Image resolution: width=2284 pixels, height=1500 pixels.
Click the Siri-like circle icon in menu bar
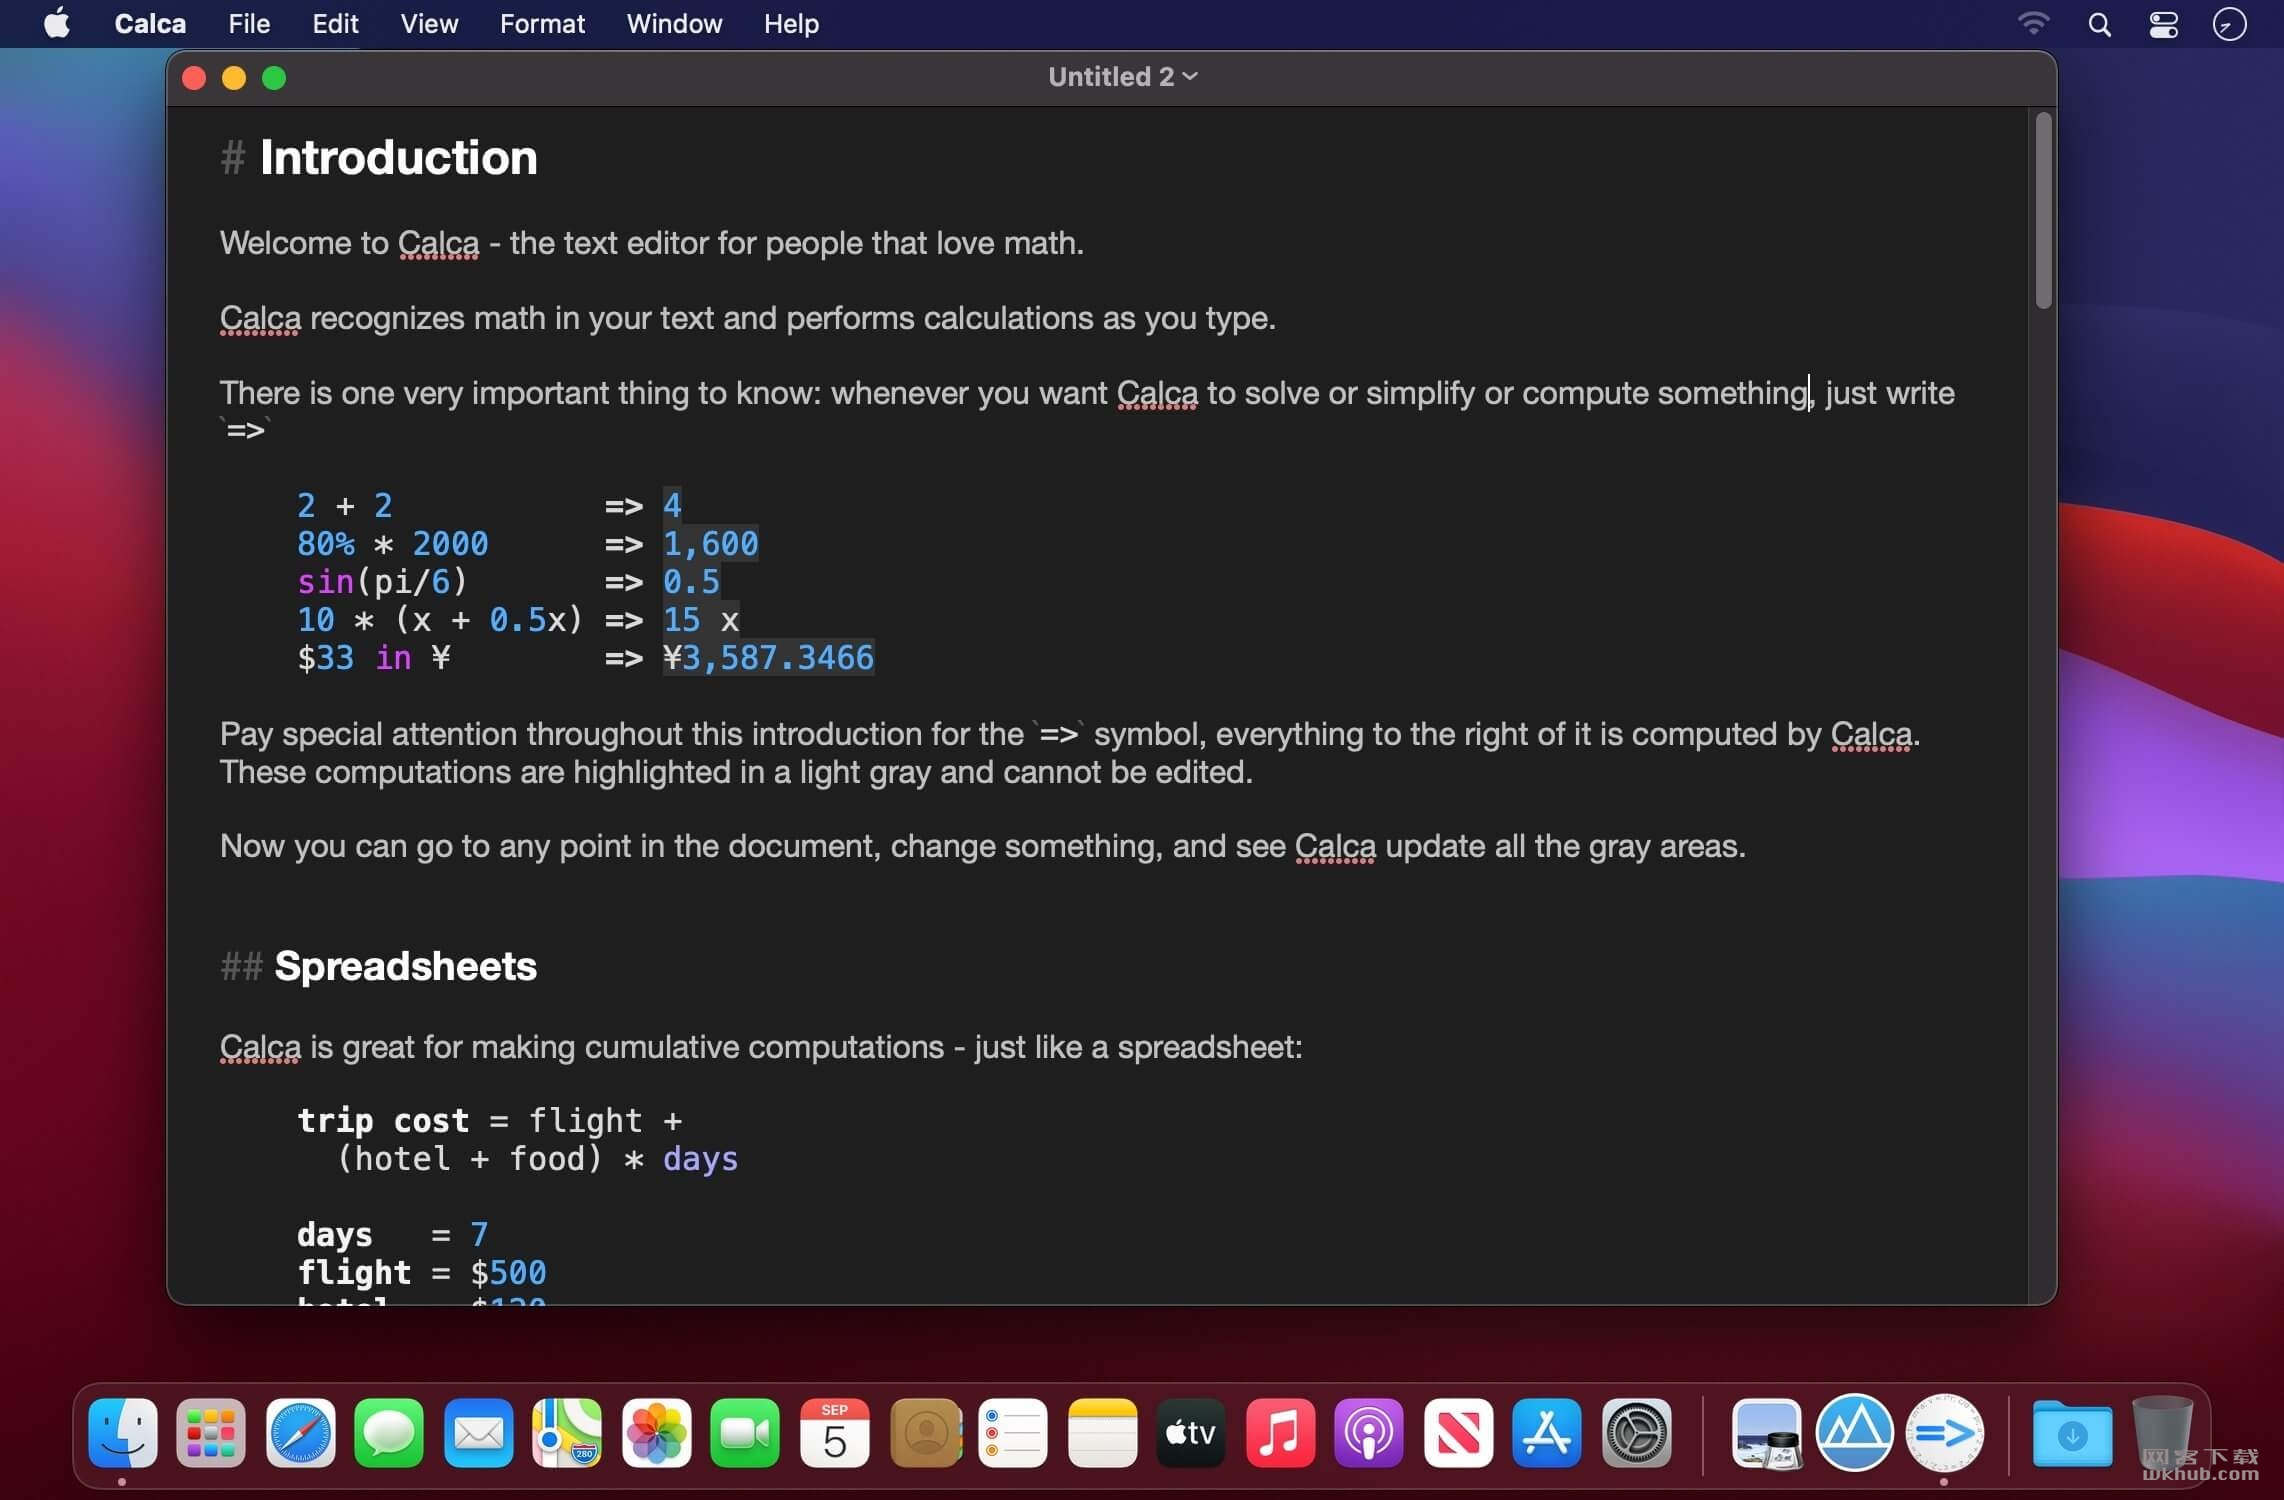pos(2229,23)
